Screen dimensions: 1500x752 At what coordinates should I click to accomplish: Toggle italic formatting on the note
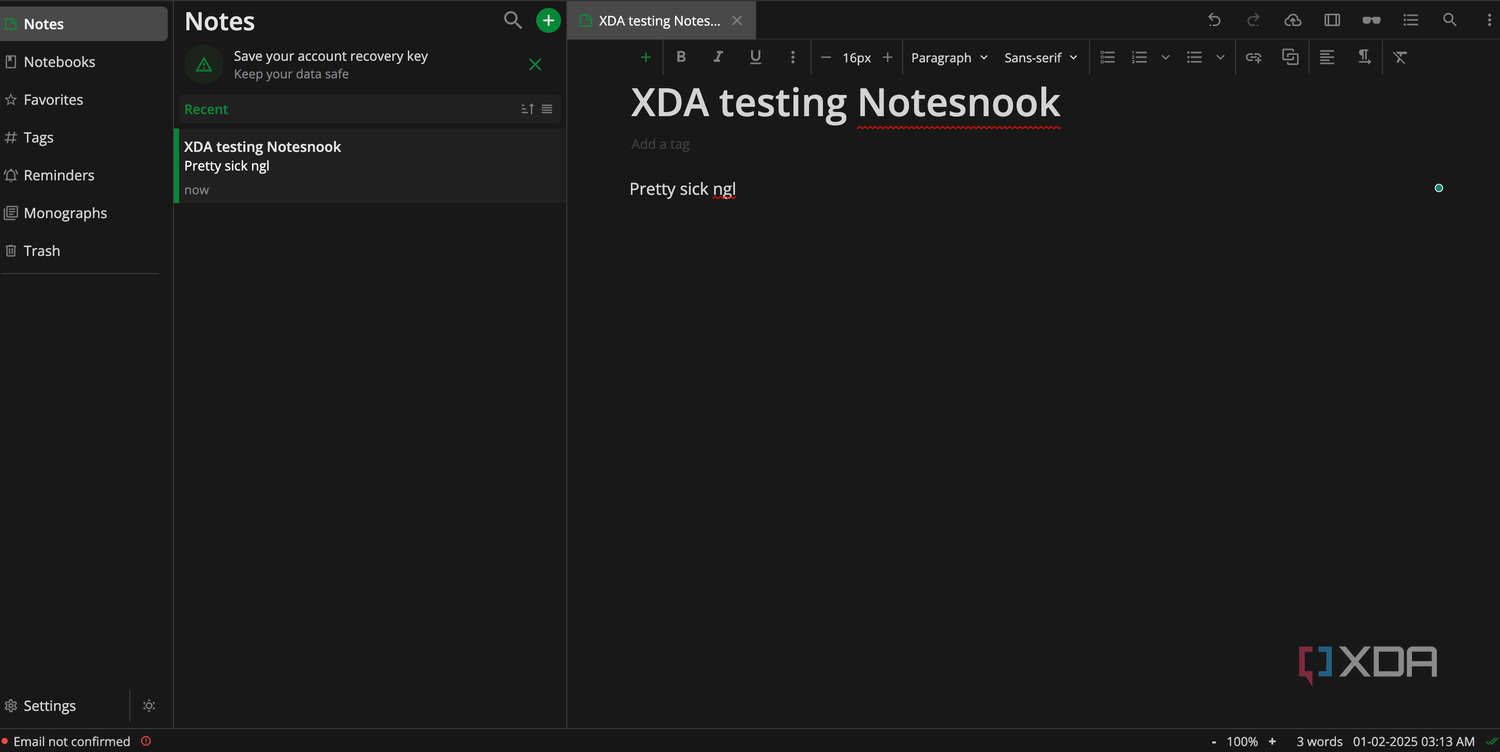718,57
